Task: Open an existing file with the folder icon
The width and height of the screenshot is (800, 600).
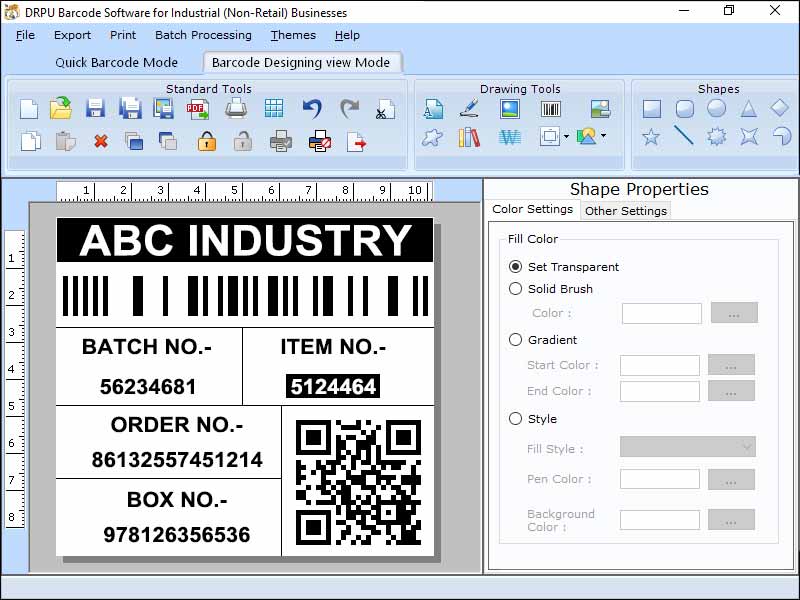Action: click(x=61, y=108)
